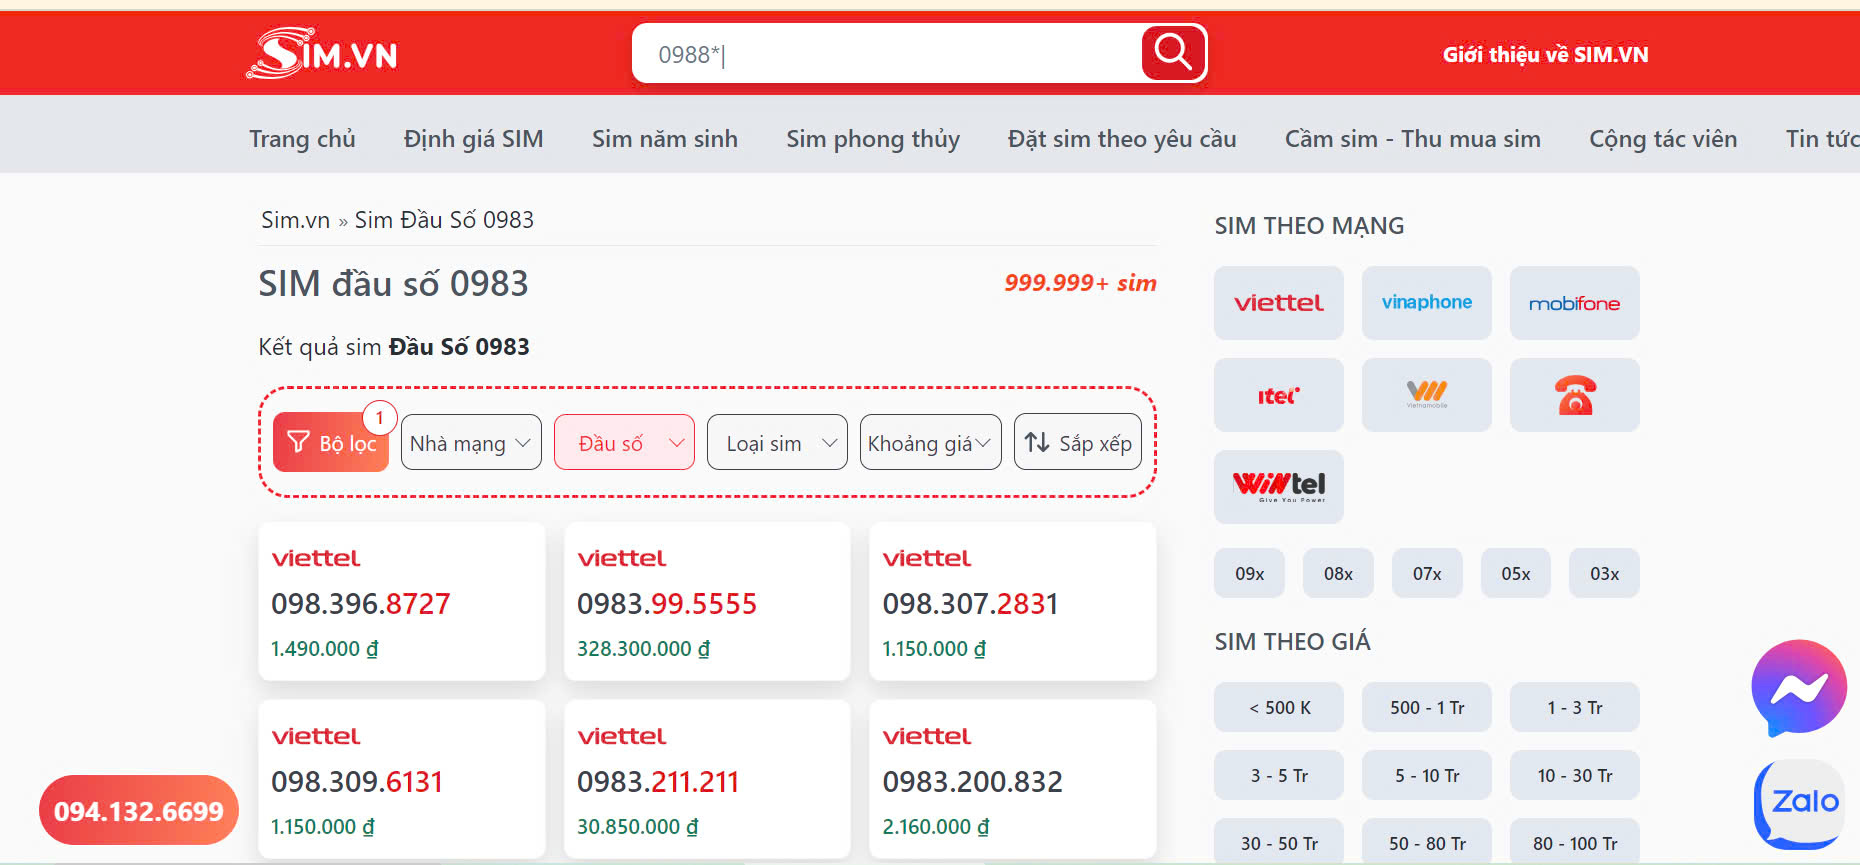This screenshot has height=865, width=1860.
Task: Open the Định giá SIM menu
Action: tap(473, 139)
